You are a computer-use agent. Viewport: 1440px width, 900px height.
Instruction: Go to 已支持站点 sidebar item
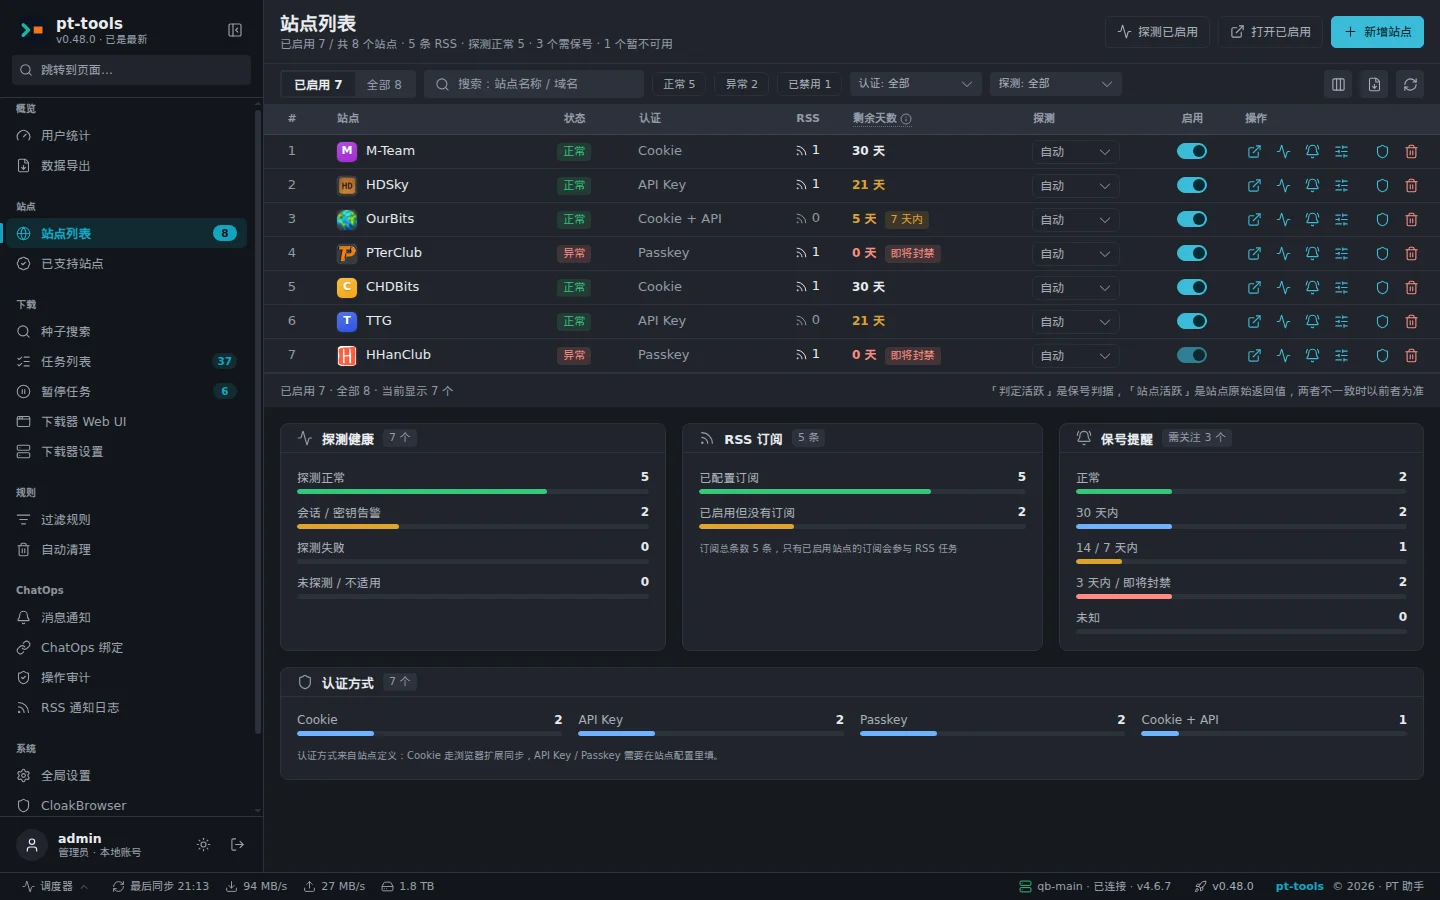126,264
